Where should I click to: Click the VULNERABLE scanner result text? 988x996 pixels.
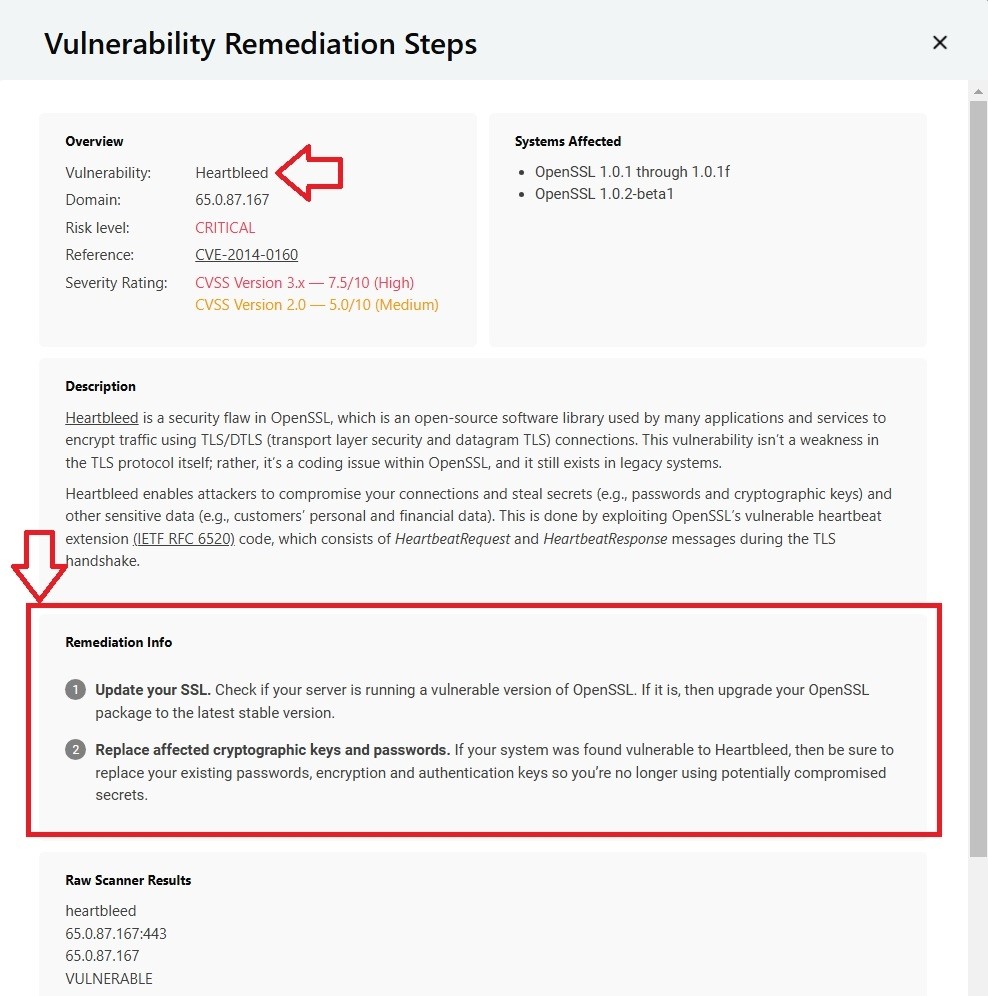click(109, 979)
